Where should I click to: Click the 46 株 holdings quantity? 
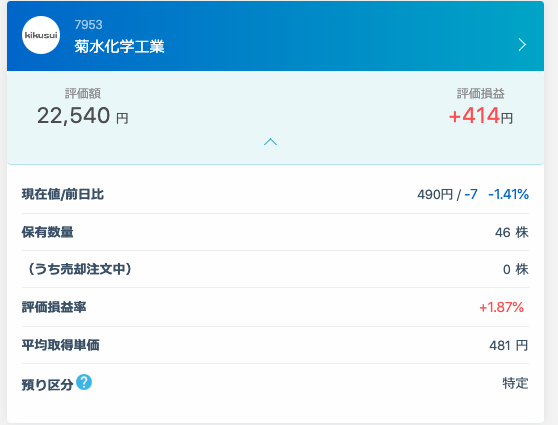pos(511,232)
